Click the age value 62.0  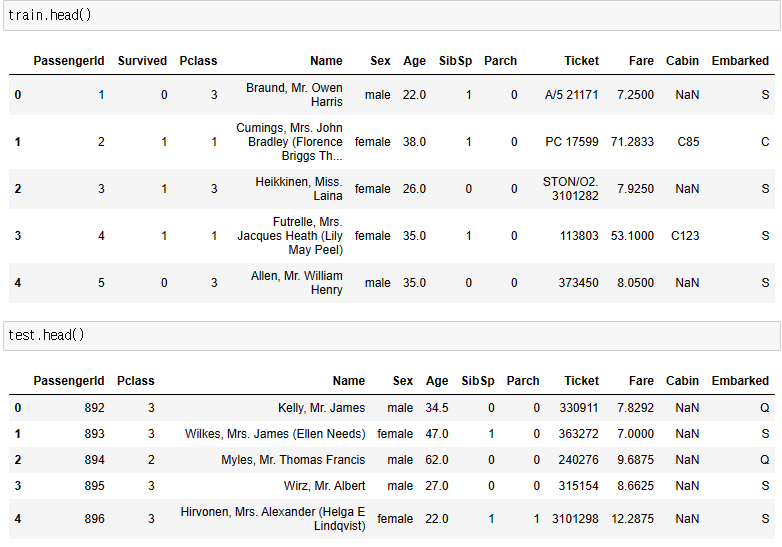click(437, 460)
